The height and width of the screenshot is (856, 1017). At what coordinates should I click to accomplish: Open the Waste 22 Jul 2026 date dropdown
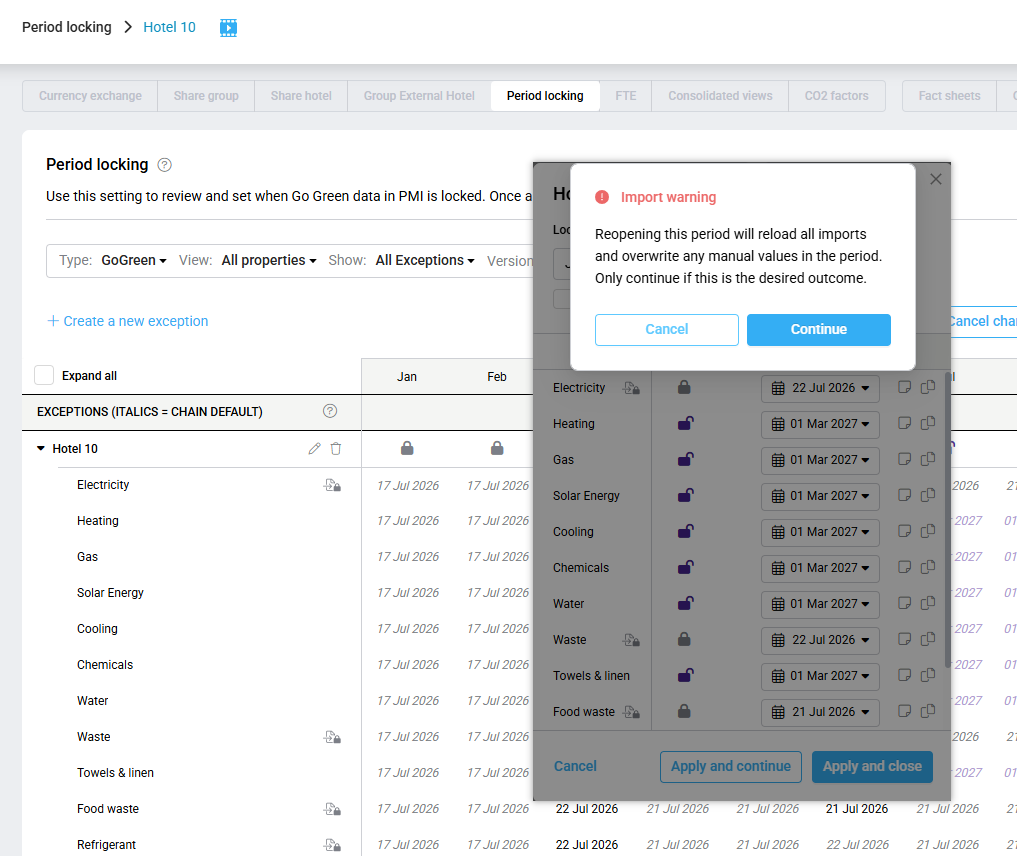[820, 640]
